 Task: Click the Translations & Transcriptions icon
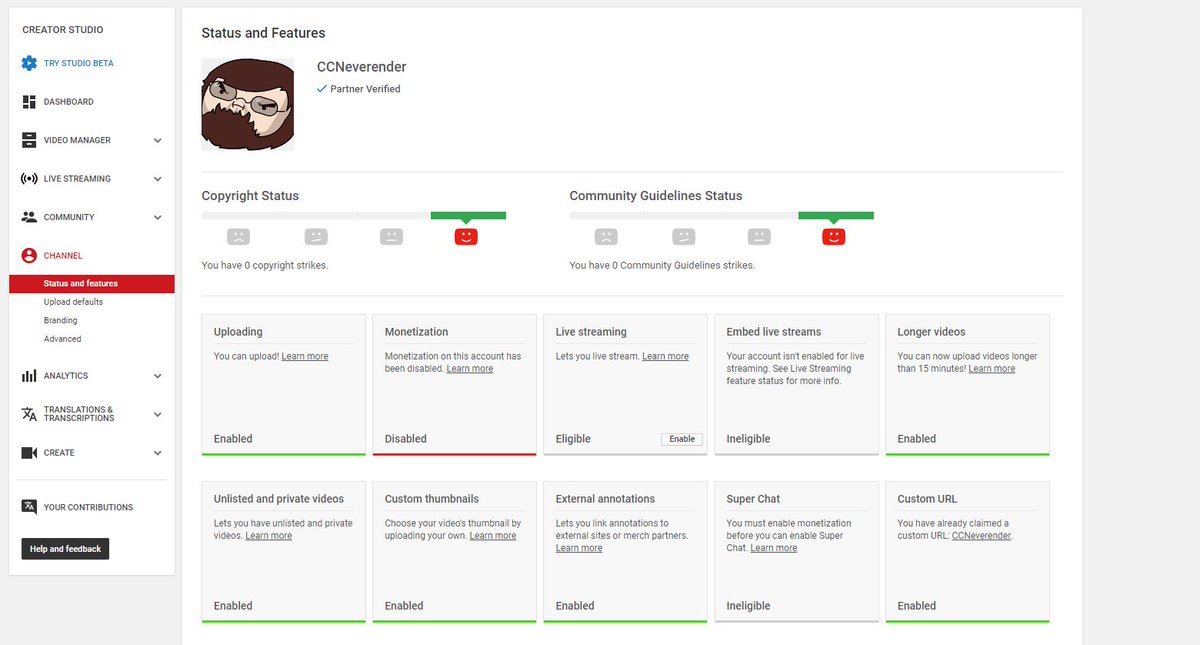click(x=29, y=414)
